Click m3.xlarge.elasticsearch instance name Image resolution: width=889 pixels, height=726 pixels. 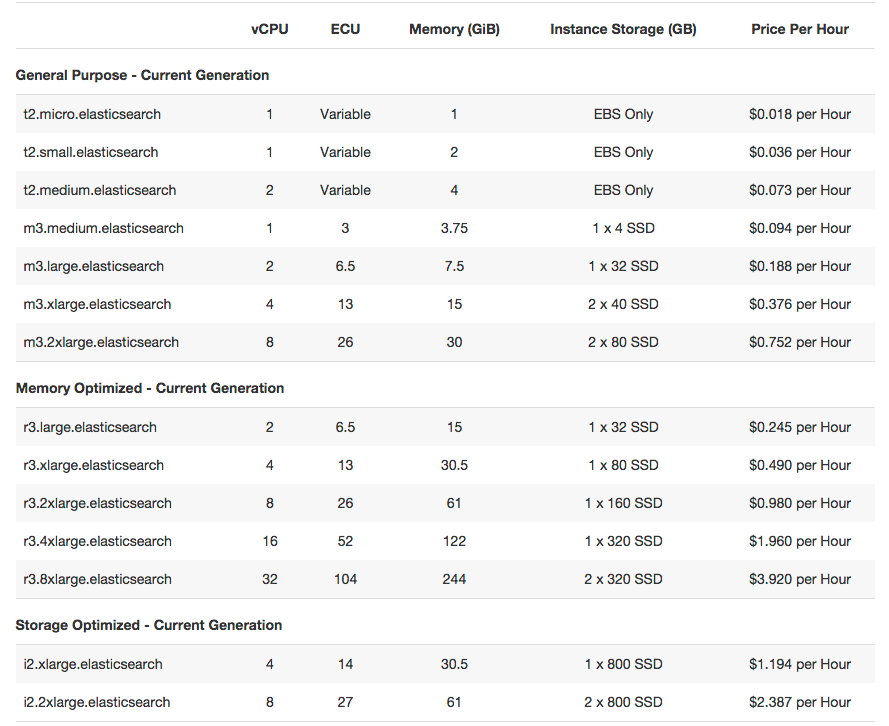tap(97, 304)
